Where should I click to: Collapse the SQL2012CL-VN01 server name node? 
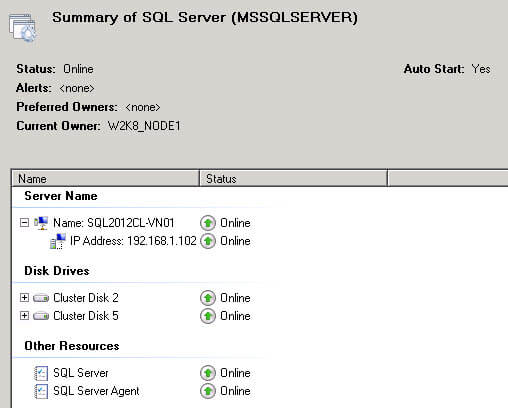click(24, 222)
